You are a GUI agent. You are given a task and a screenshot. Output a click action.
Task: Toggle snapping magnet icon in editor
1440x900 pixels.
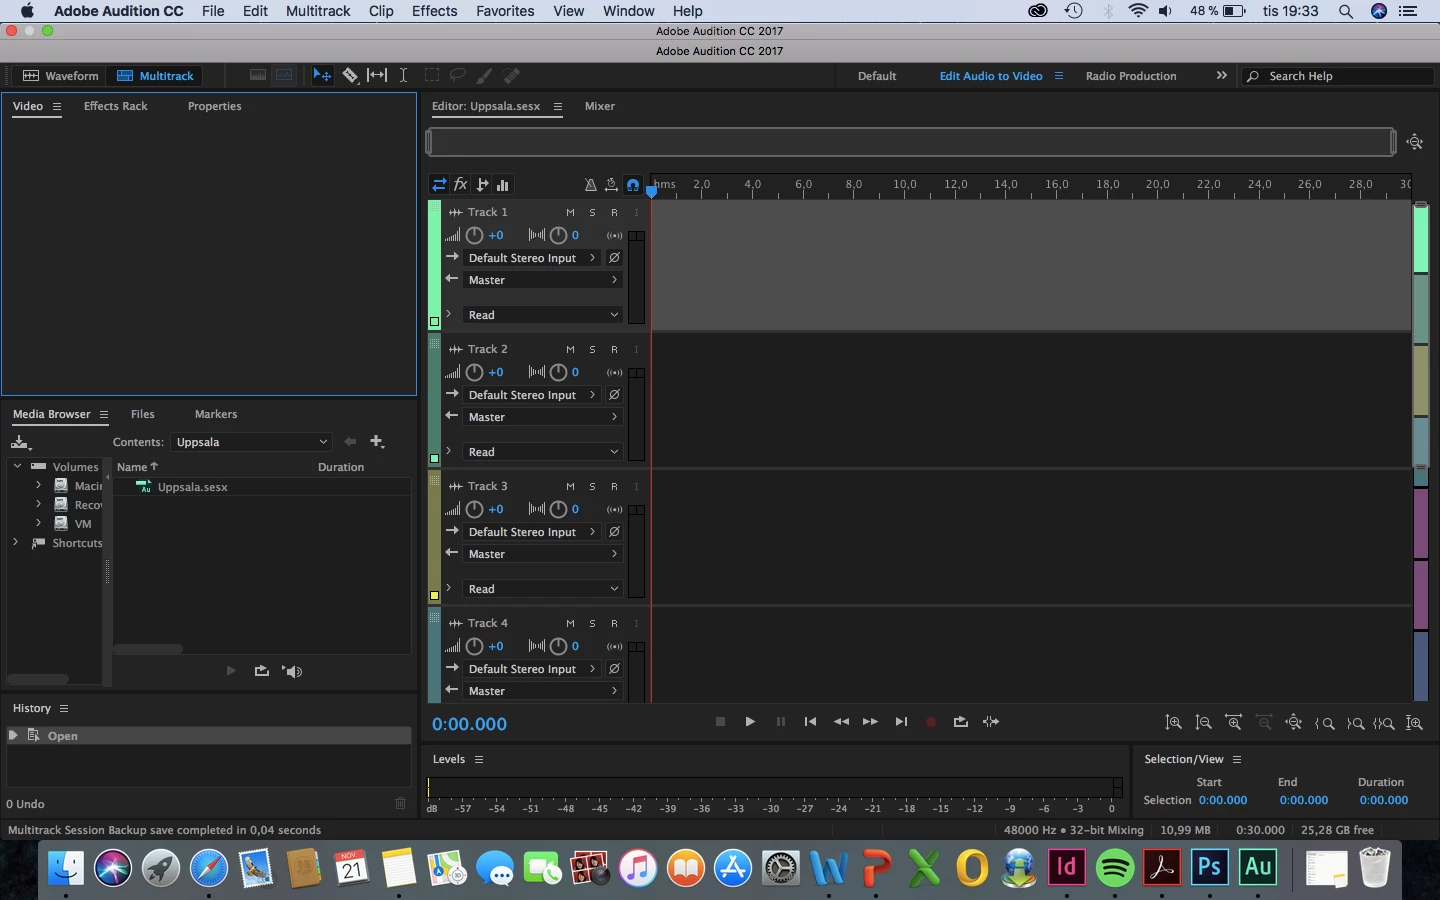(633, 184)
